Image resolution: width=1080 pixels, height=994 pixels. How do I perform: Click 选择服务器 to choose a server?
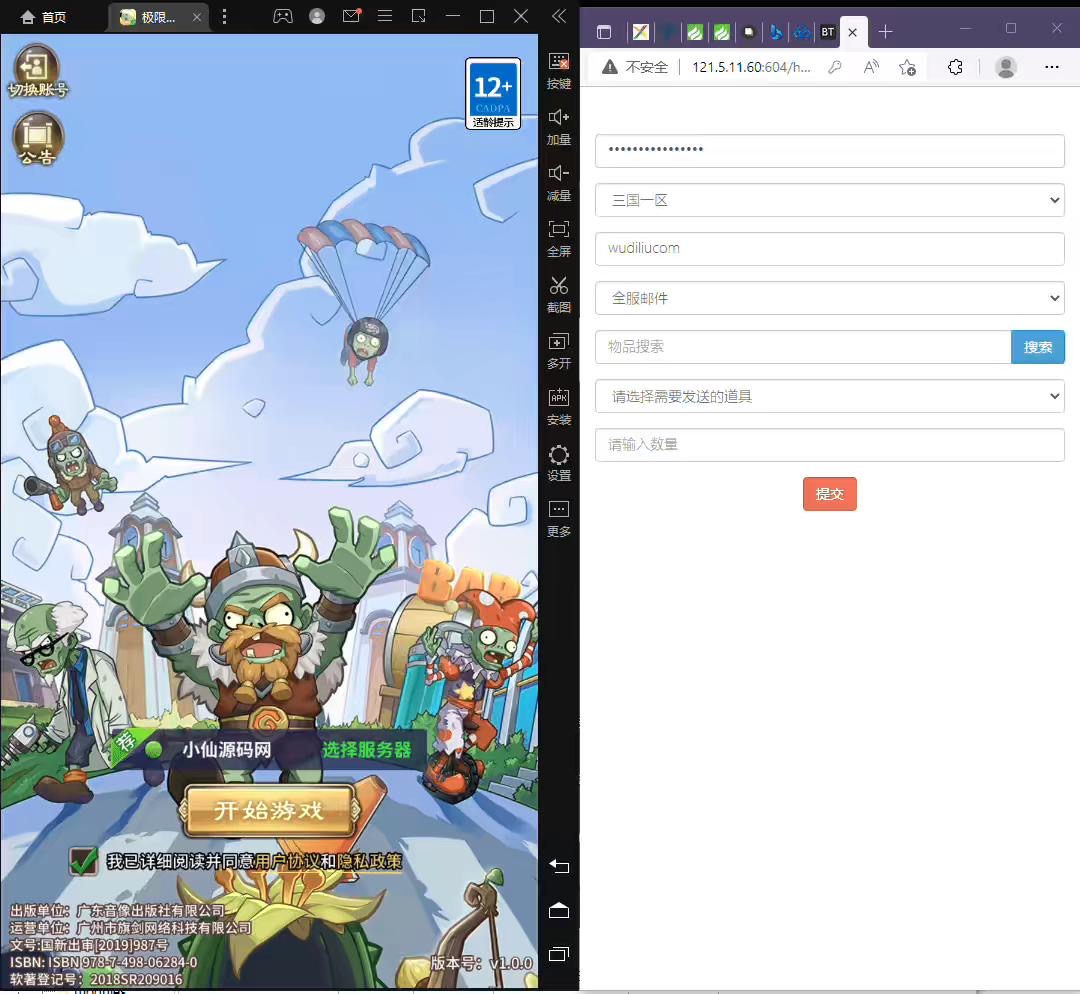[x=366, y=749]
